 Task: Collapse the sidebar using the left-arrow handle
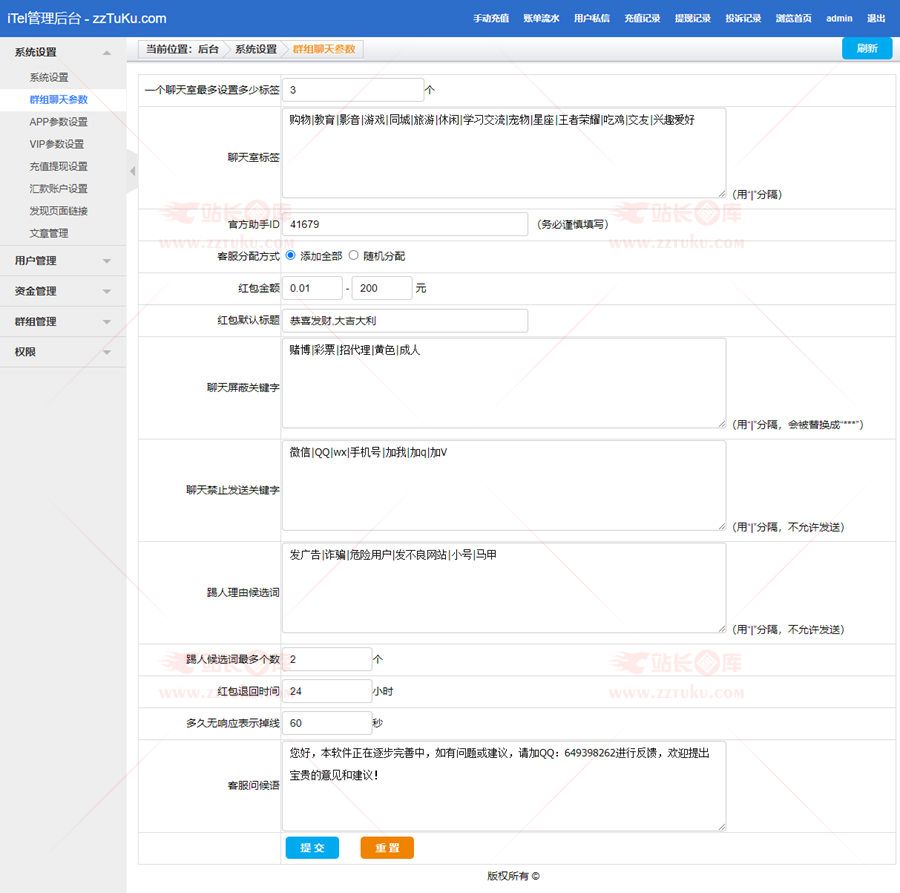[x=132, y=171]
